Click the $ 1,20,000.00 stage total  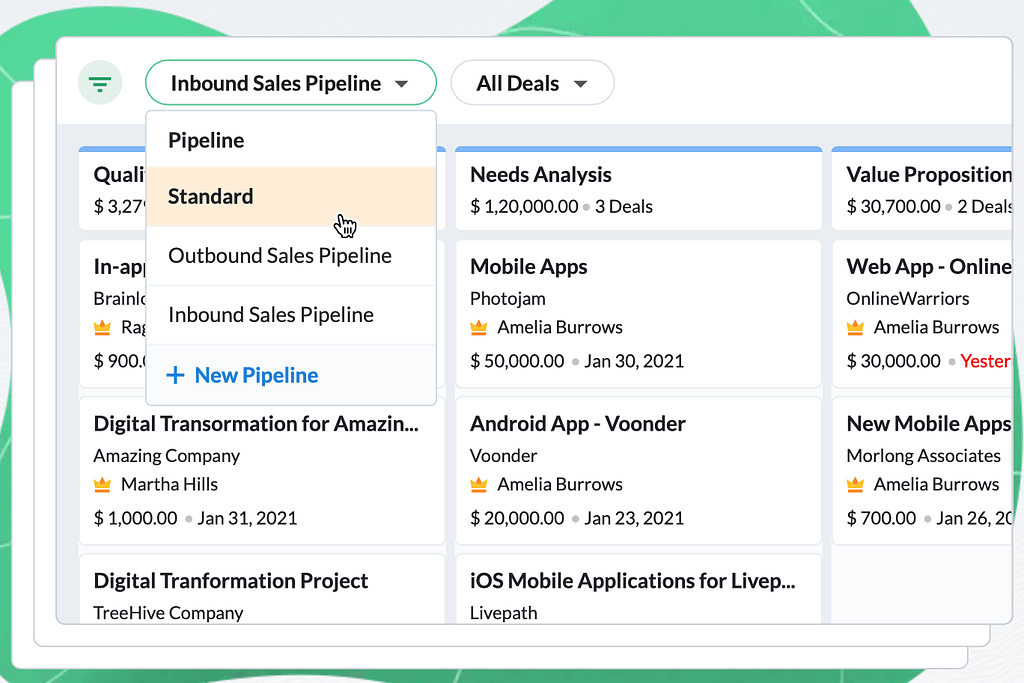pyautogui.click(x=524, y=207)
